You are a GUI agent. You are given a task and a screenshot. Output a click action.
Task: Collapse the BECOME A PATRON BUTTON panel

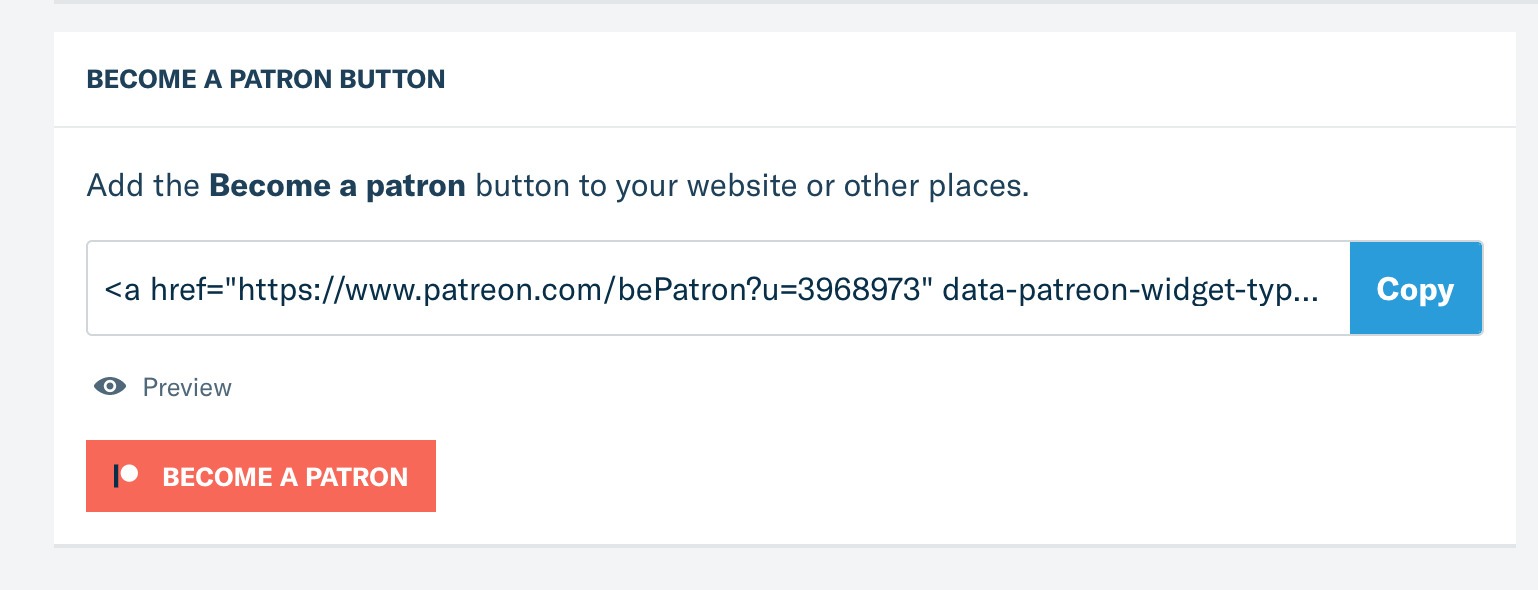tap(266, 79)
